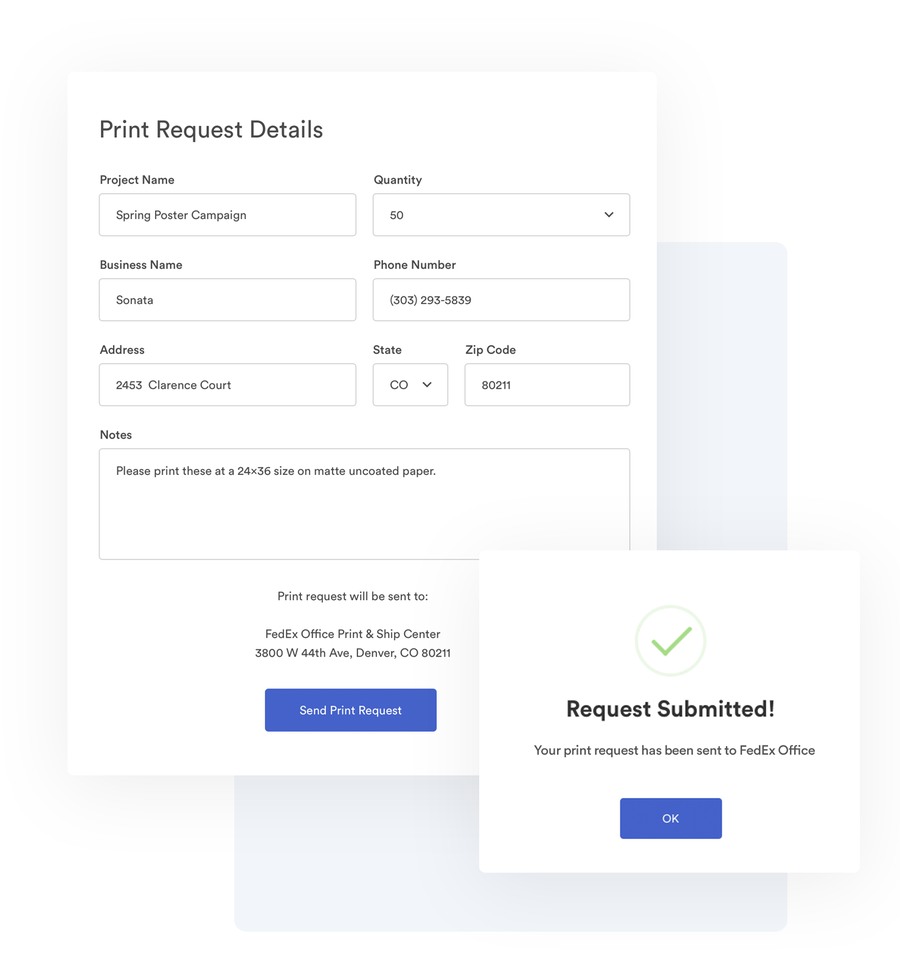Click the Send Print Request button
The width and height of the screenshot is (900, 973).
[x=351, y=710]
